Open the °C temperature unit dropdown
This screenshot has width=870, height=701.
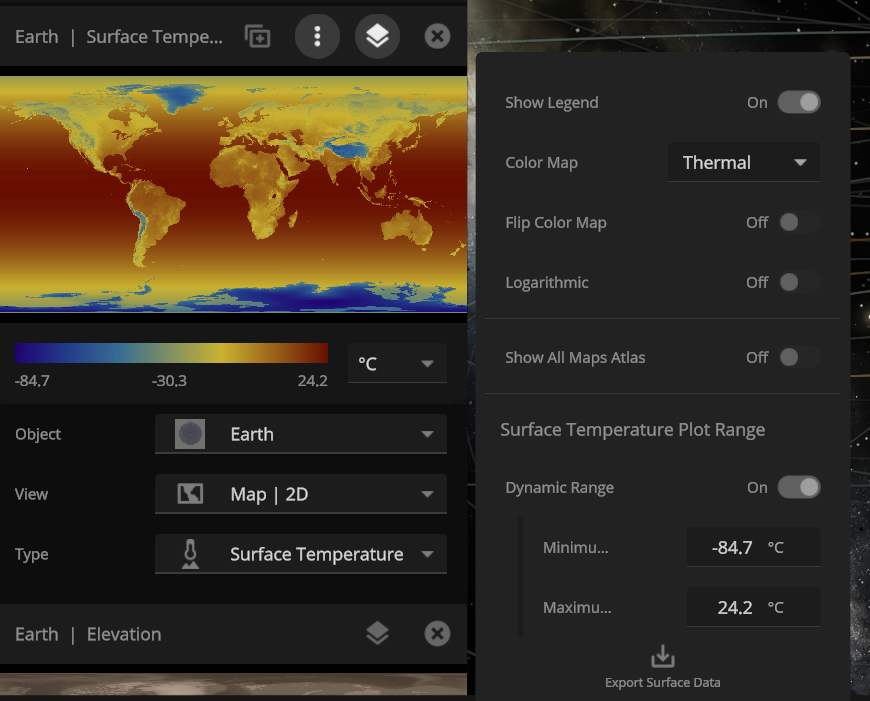click(396, 364)
